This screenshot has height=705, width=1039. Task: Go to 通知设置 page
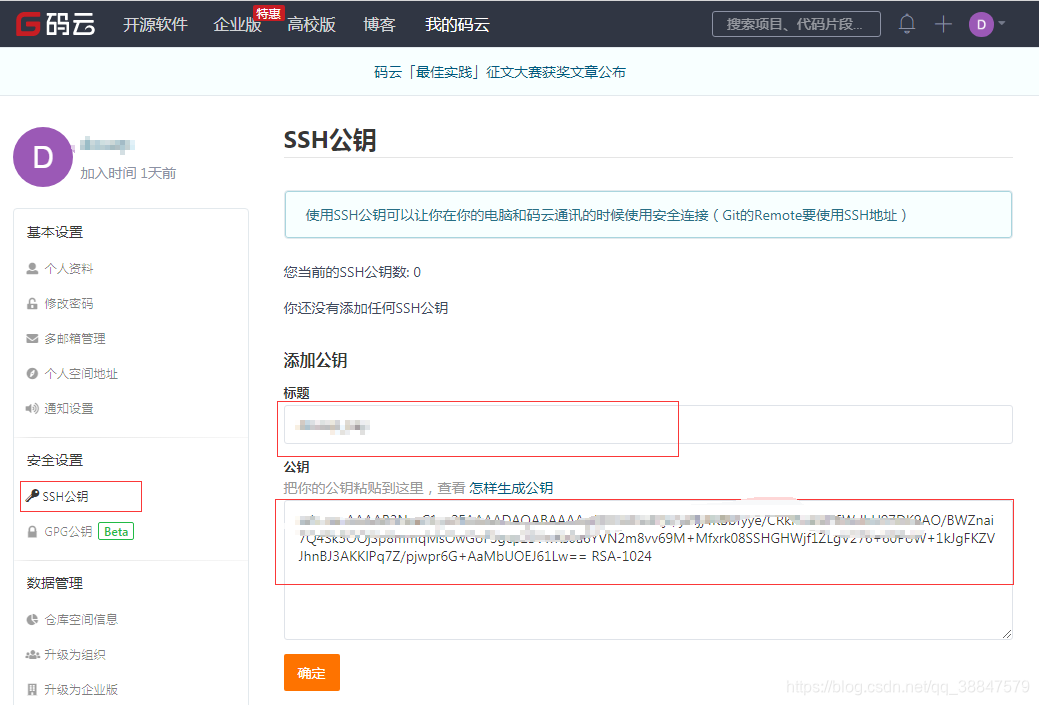coord(69,408)
